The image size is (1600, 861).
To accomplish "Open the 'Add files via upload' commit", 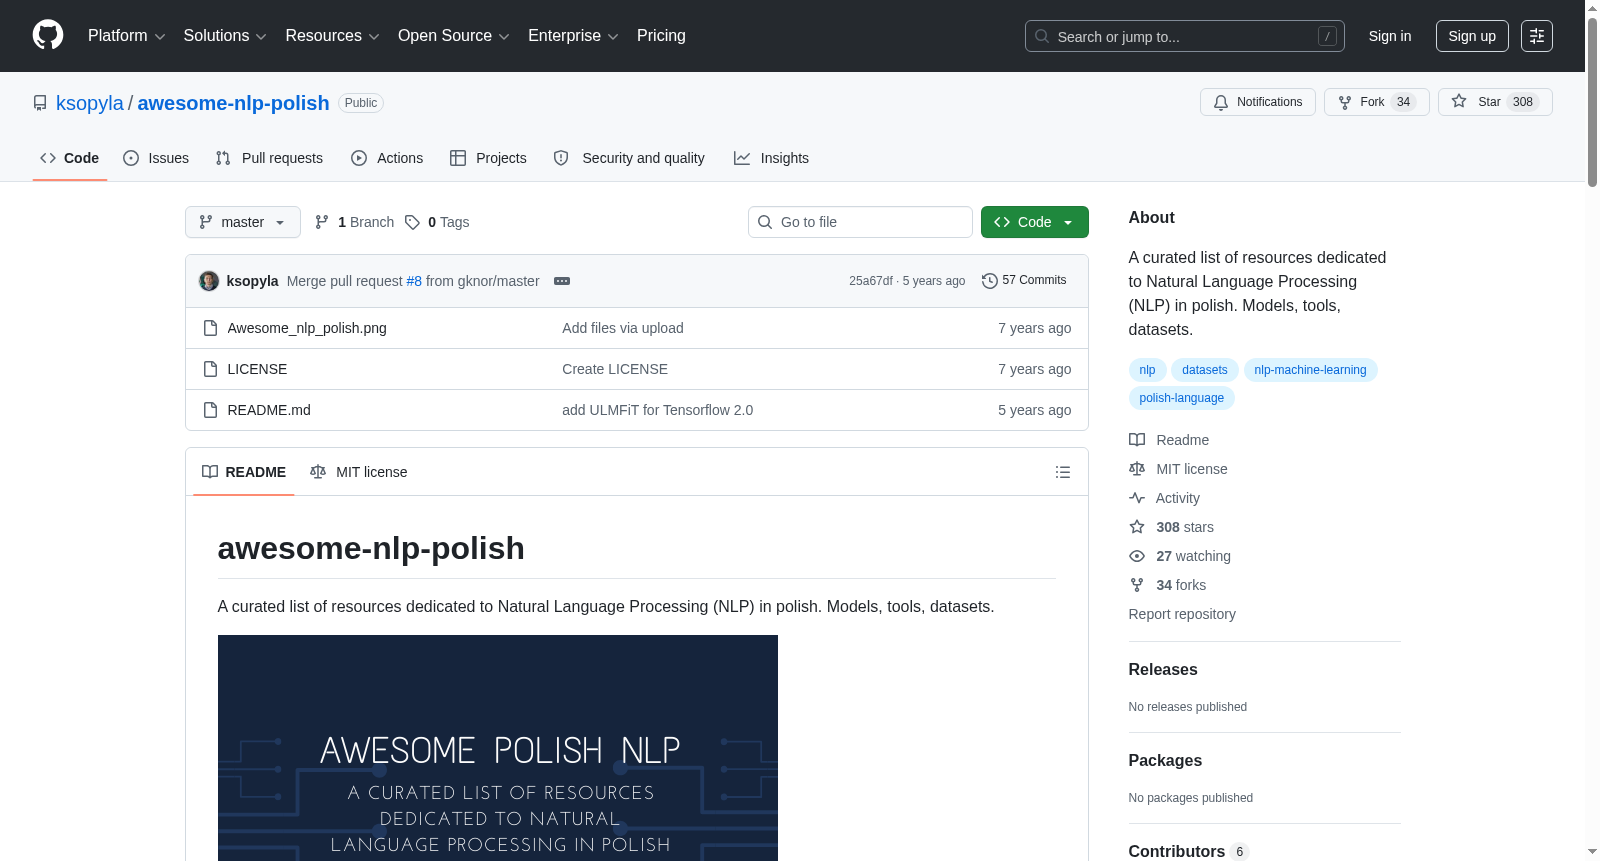I will 623,328.
